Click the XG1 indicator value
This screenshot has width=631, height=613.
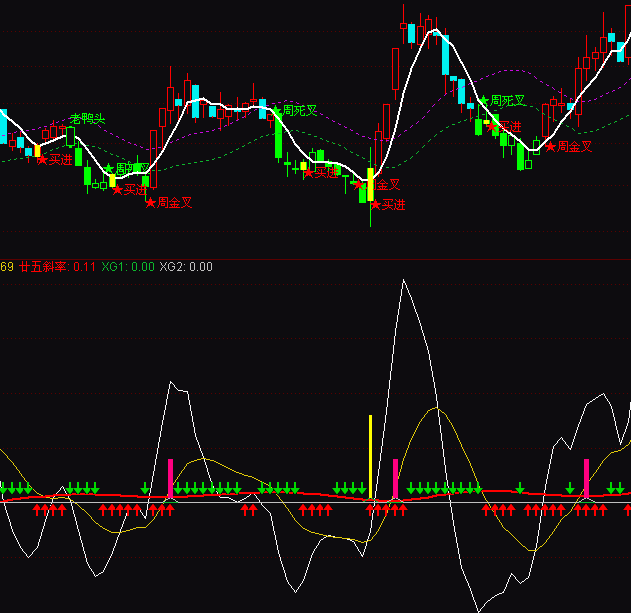tap(128, 267)
